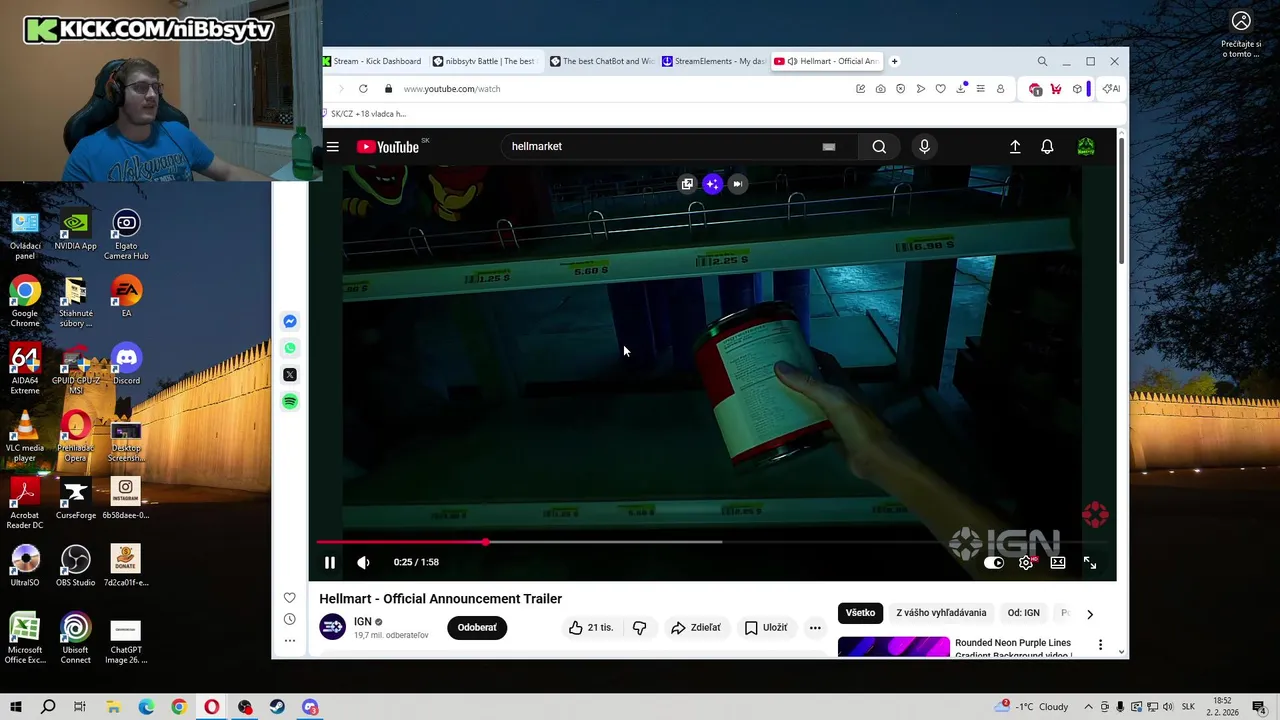The height and width of the screenshot is (720, 1280).
Task: Open Steam from the taskbar
Action: point(277,707)
